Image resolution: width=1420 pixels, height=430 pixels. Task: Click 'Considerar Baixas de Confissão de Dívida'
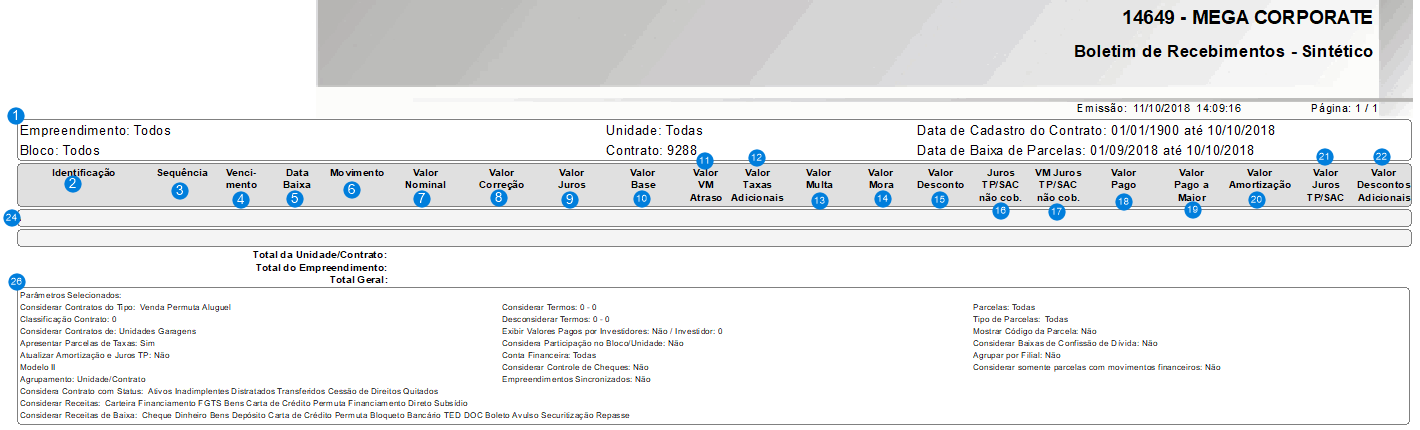(x=1065, y=343)
